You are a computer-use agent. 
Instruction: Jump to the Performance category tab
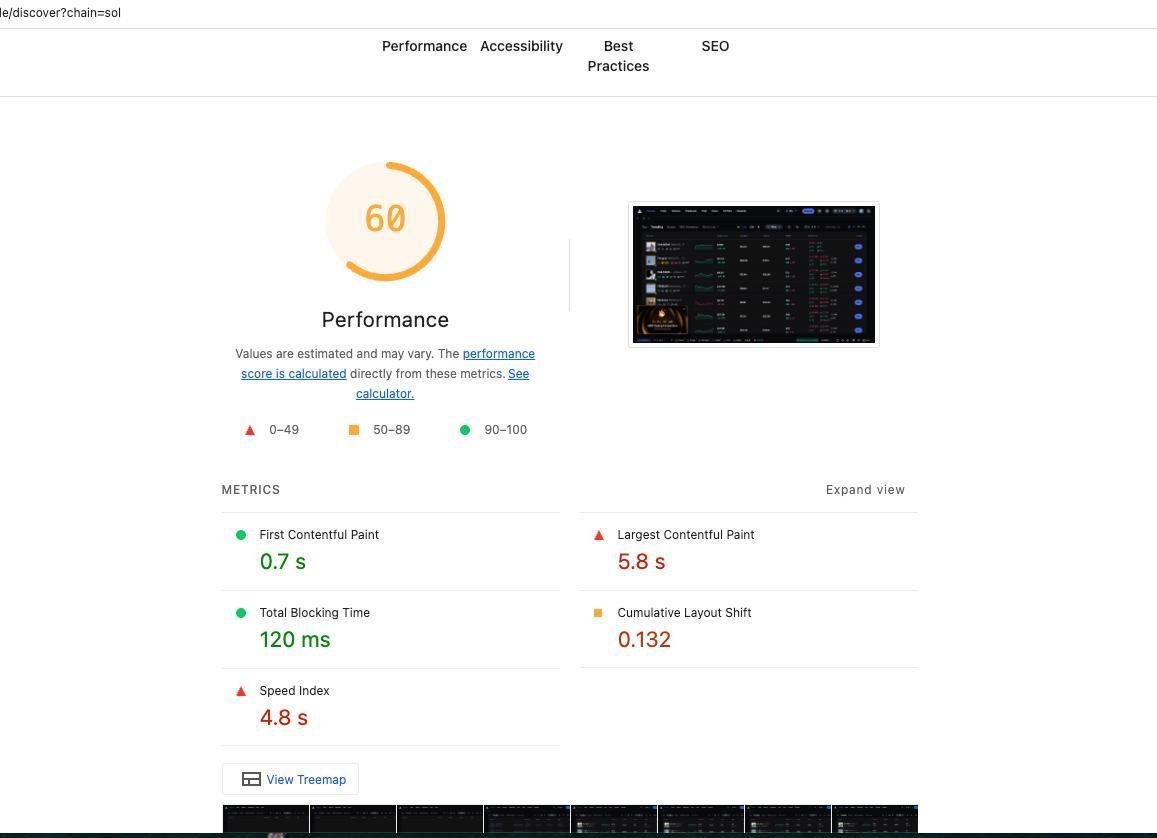tap(424, 46)
